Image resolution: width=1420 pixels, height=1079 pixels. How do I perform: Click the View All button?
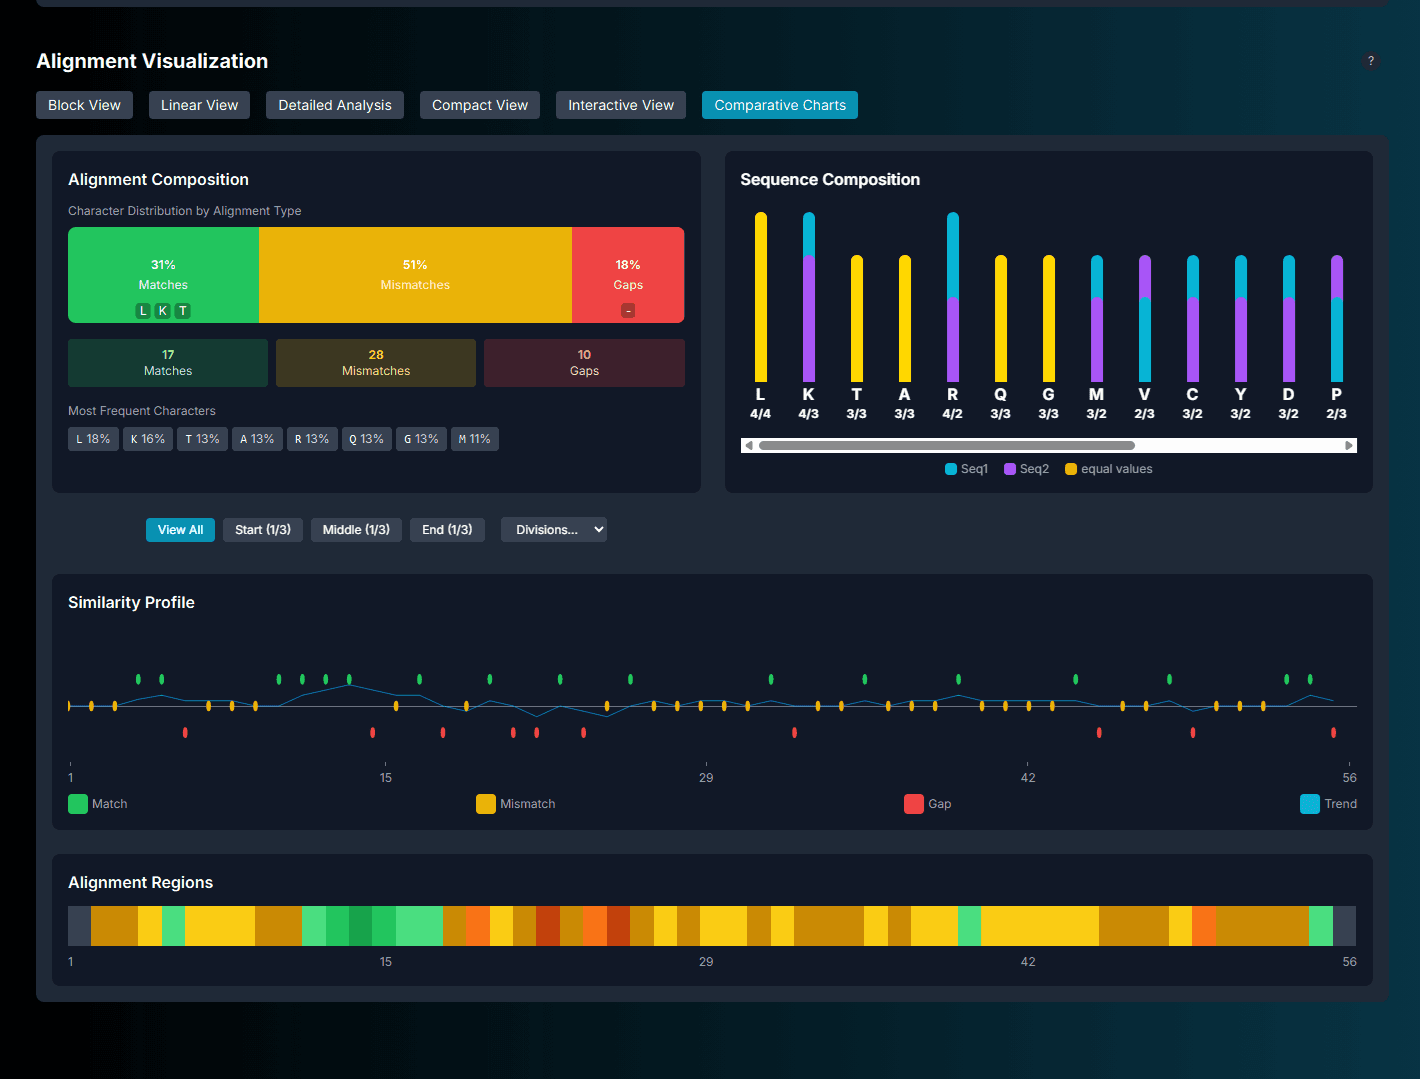[x=180, y=529]
